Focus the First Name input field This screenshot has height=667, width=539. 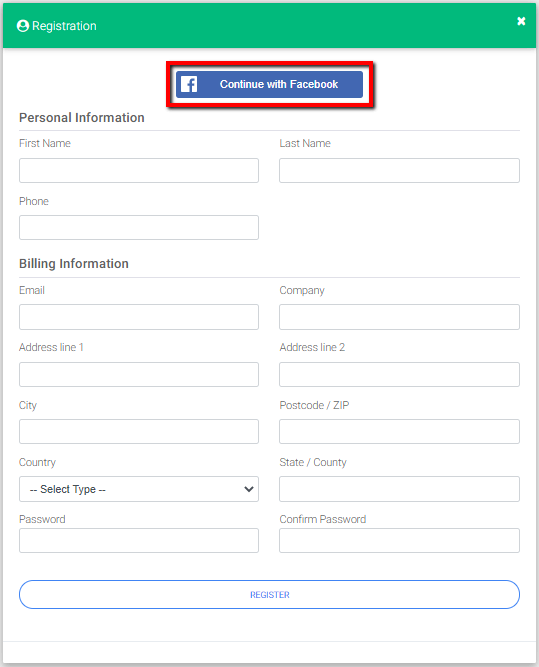click(x=139, y=171)
